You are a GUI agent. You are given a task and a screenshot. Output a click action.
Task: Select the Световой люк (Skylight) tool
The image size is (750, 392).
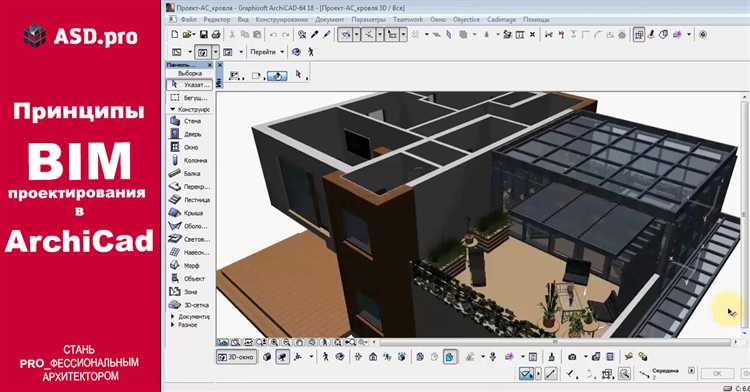(x=189, y=239)
